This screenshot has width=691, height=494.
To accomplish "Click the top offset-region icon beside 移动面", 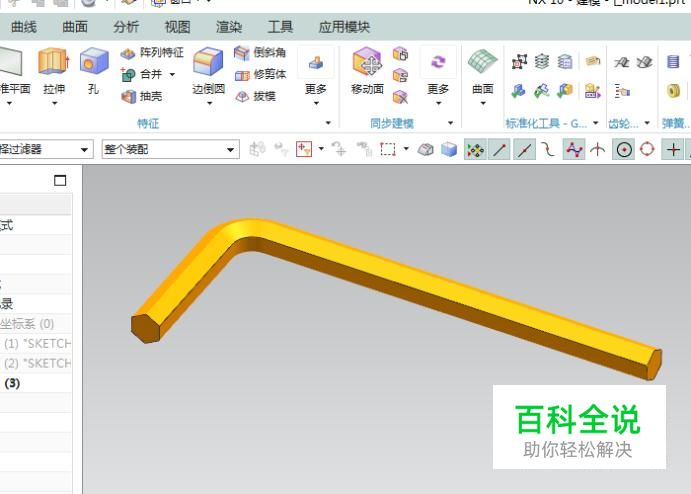I will [x=400, y=54].
